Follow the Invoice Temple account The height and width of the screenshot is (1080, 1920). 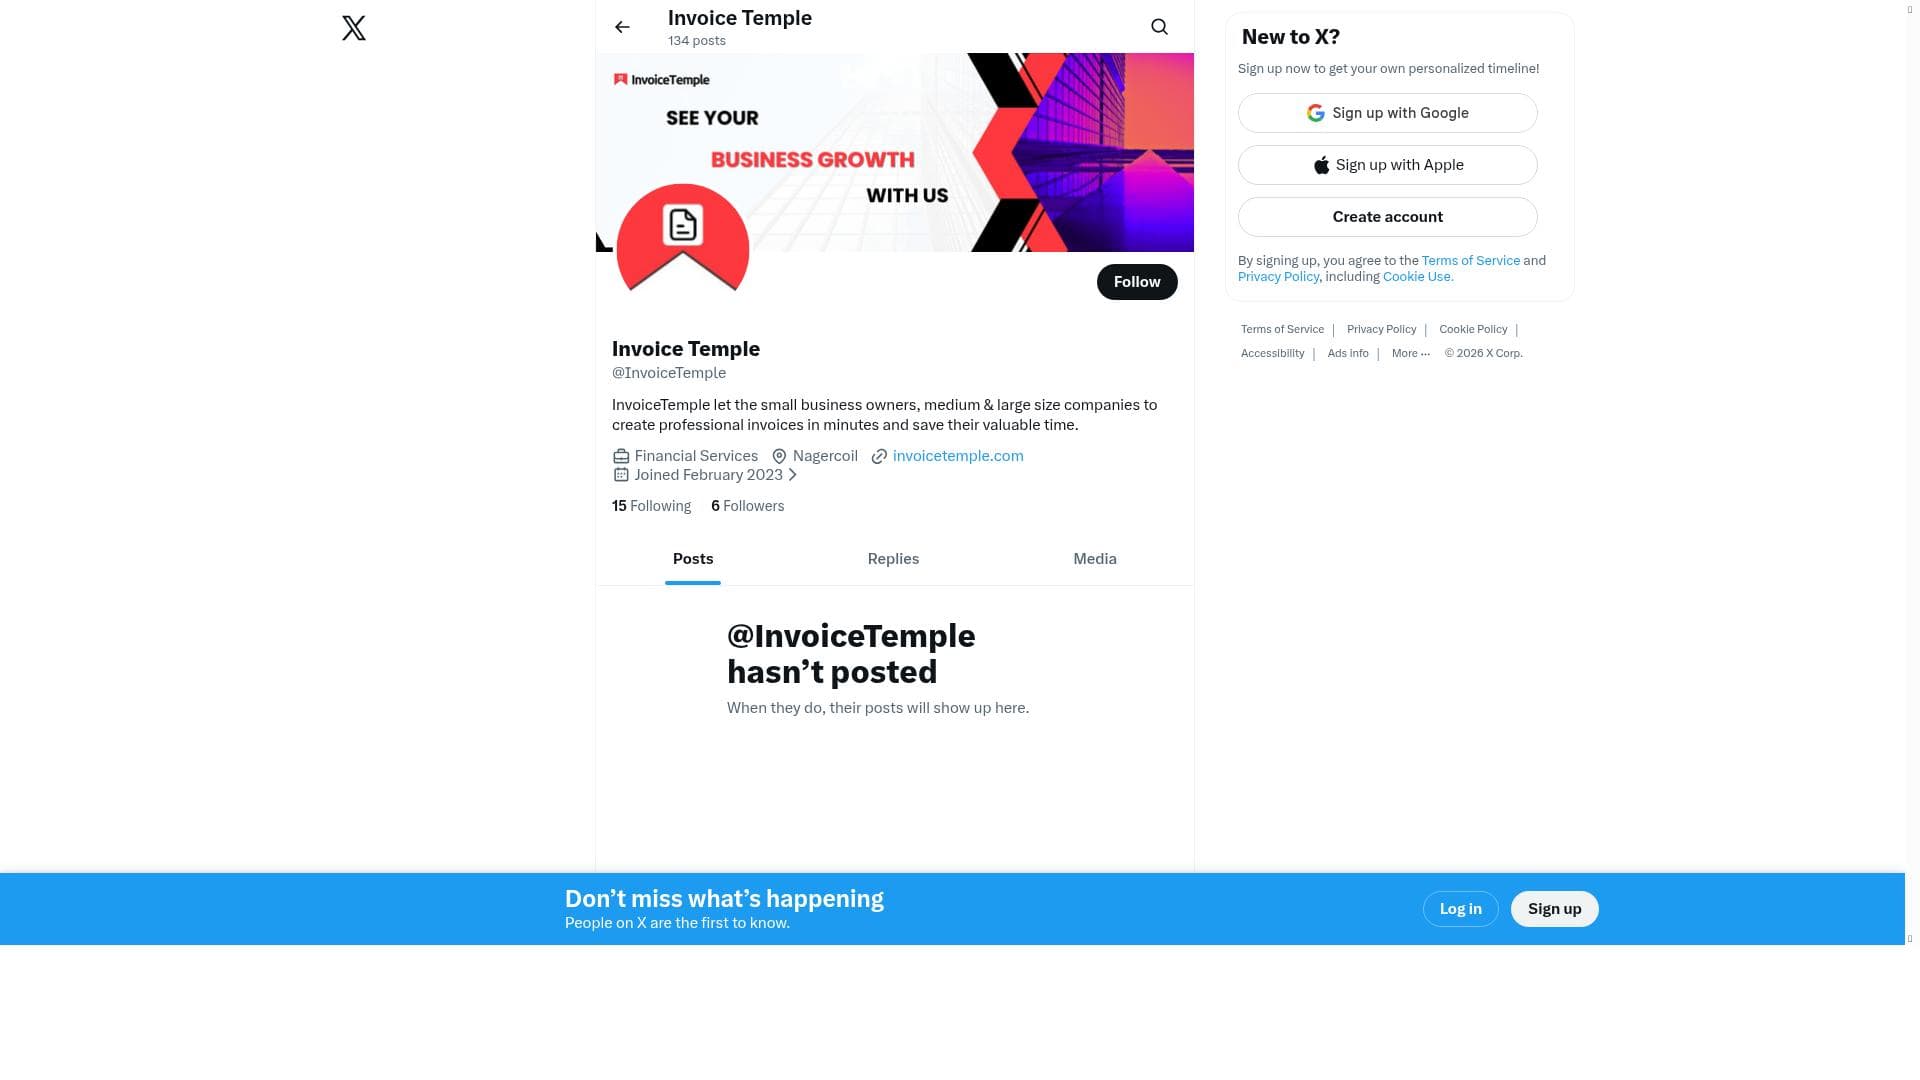click(1137, 282)
